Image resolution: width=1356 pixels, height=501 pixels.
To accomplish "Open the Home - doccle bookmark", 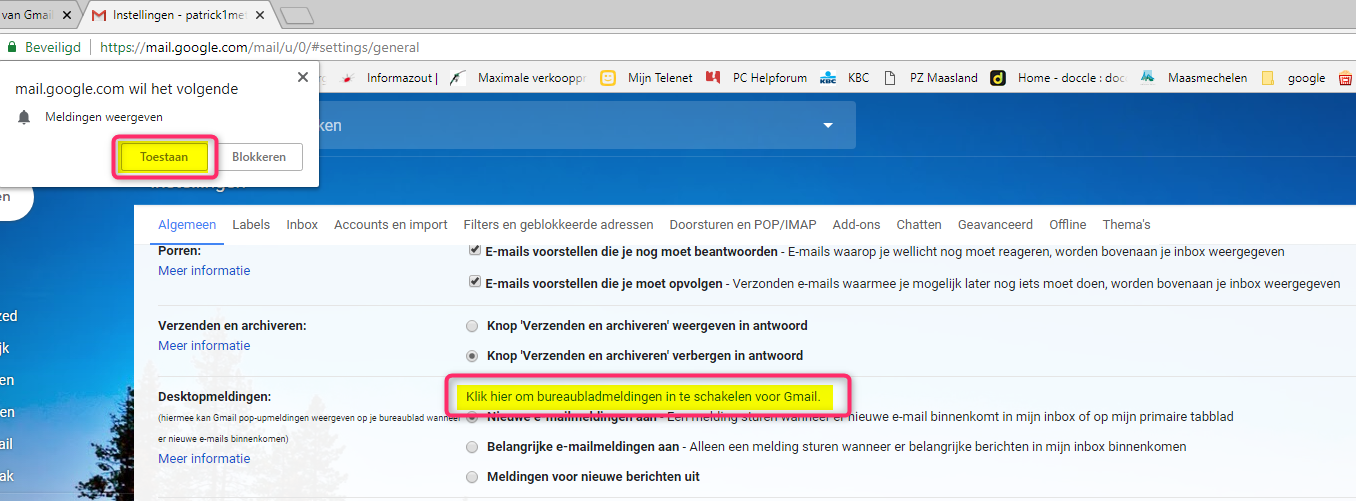I will [x=1059, y=77].
